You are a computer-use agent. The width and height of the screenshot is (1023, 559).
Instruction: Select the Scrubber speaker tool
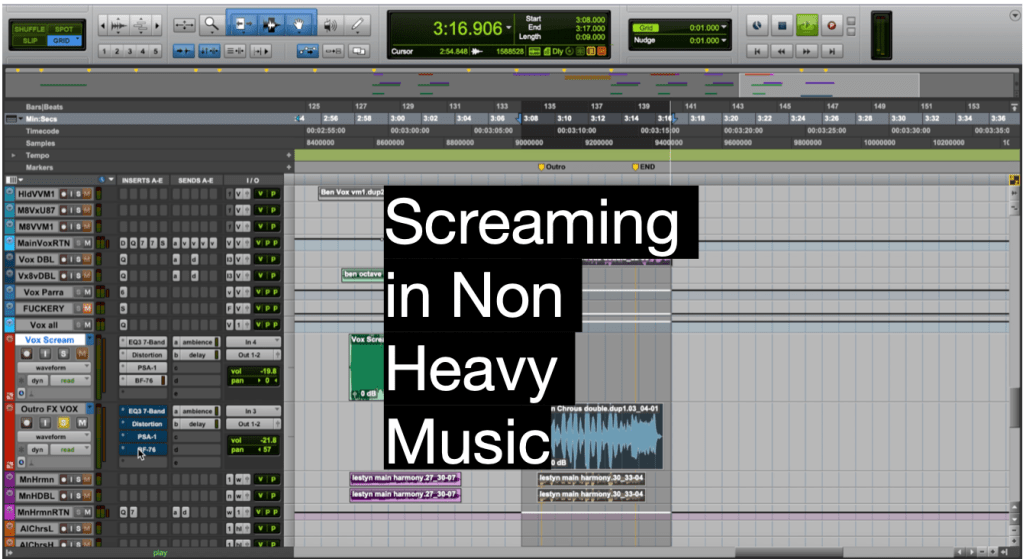pyautogui.click(x=330, y=23)
